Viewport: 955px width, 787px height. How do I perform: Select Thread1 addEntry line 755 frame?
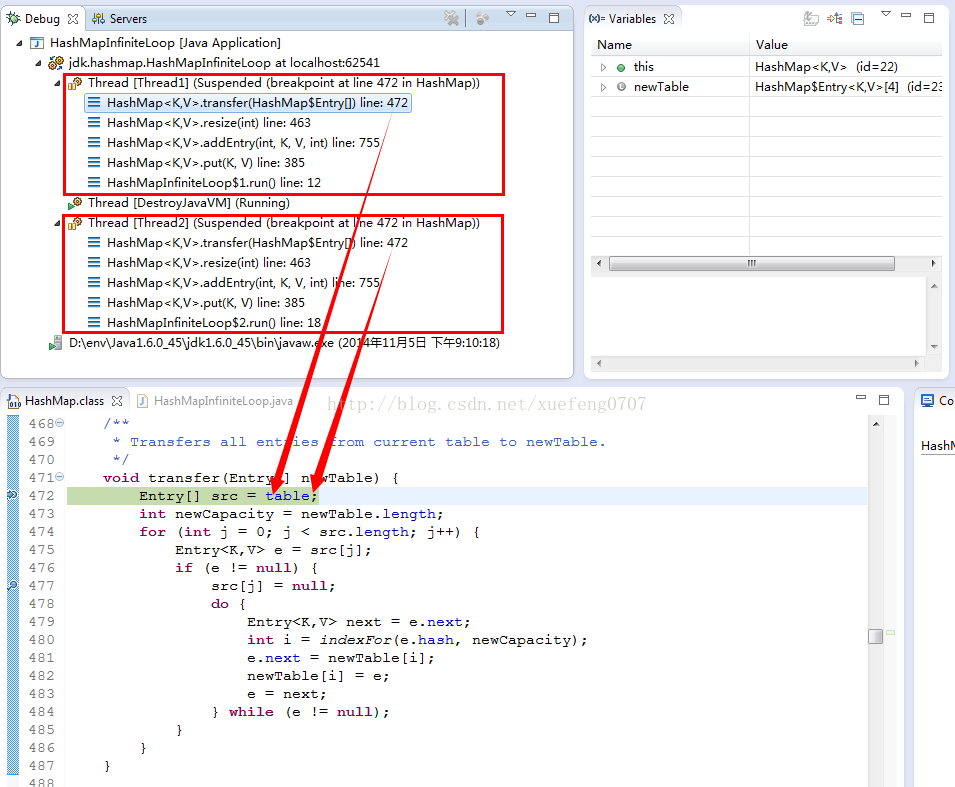click(x=233, y=143)
